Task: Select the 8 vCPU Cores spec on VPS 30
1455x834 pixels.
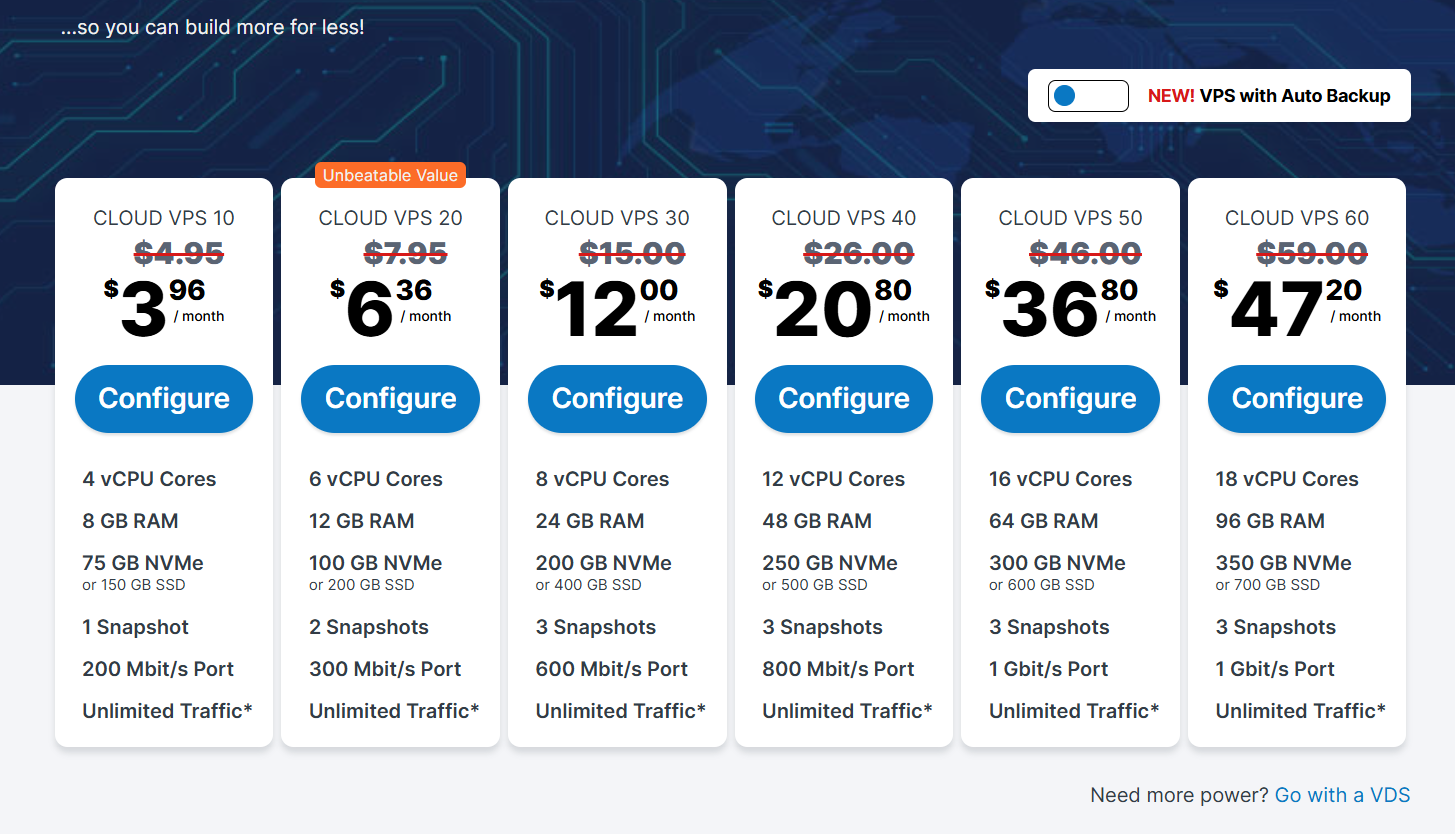Action: point(602,479)
